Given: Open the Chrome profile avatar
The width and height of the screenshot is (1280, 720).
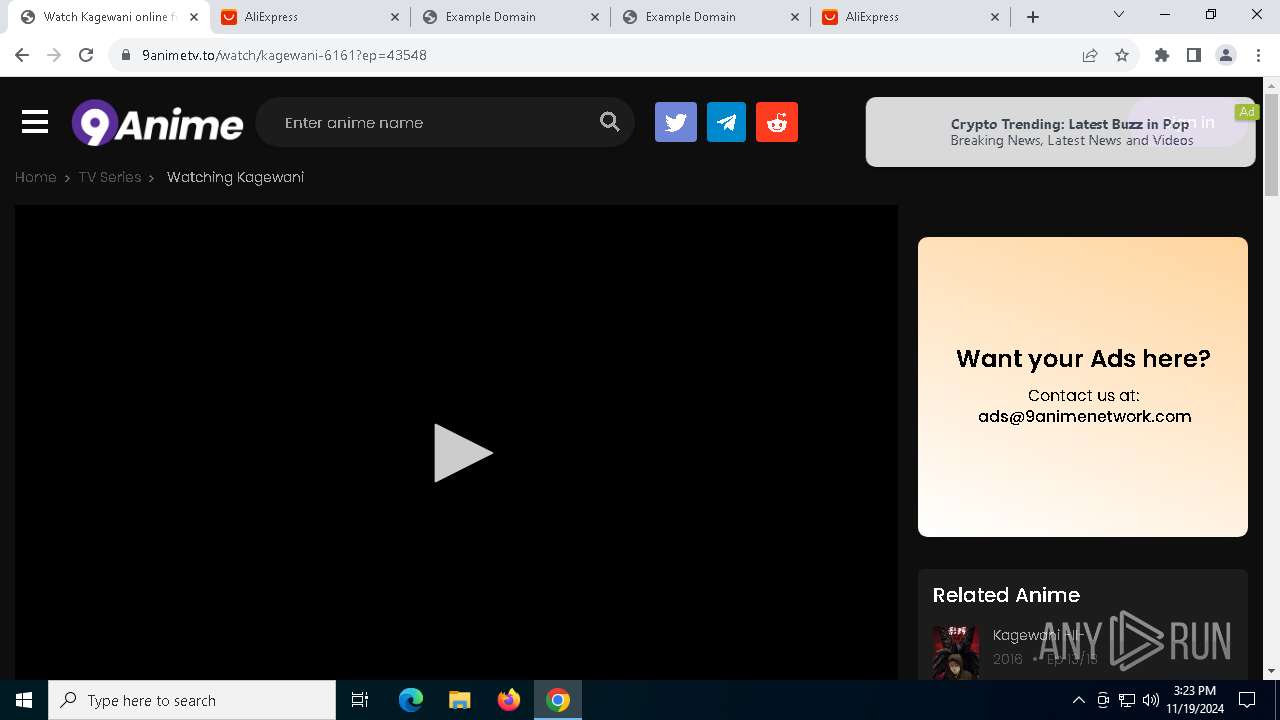Looking at the screenshot, I should coord(1226,55).
